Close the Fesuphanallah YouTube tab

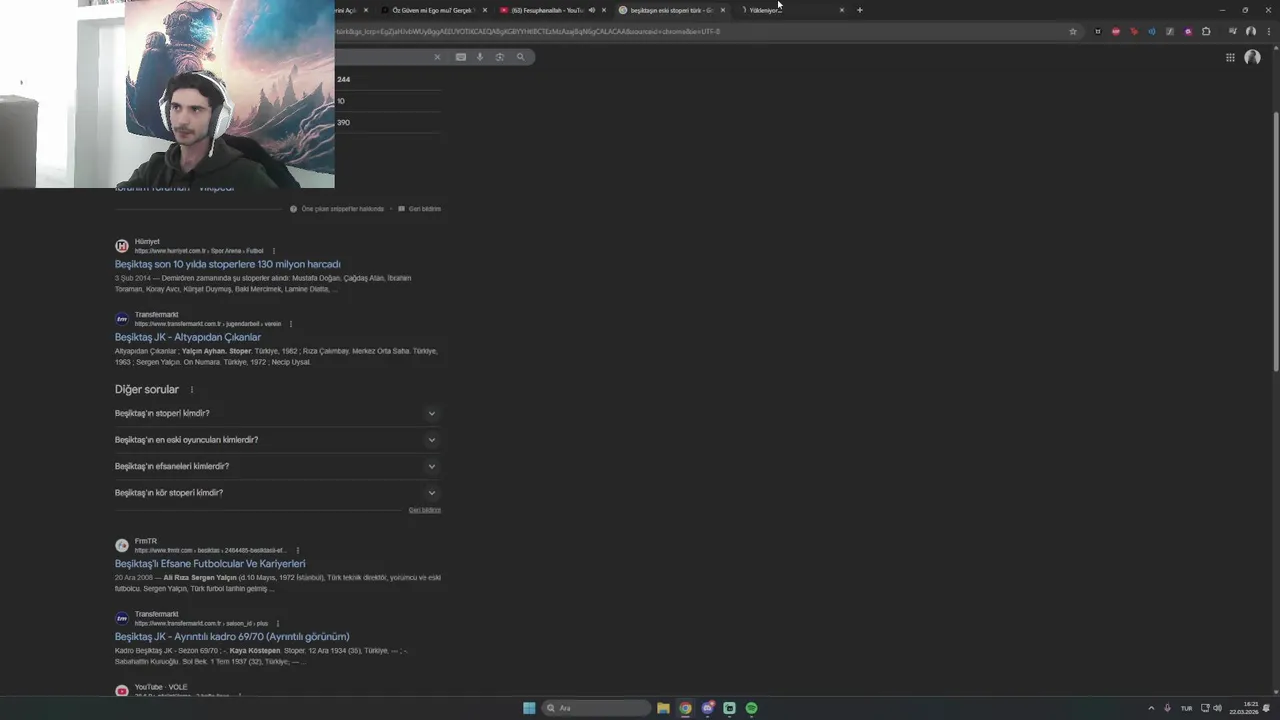604,10
